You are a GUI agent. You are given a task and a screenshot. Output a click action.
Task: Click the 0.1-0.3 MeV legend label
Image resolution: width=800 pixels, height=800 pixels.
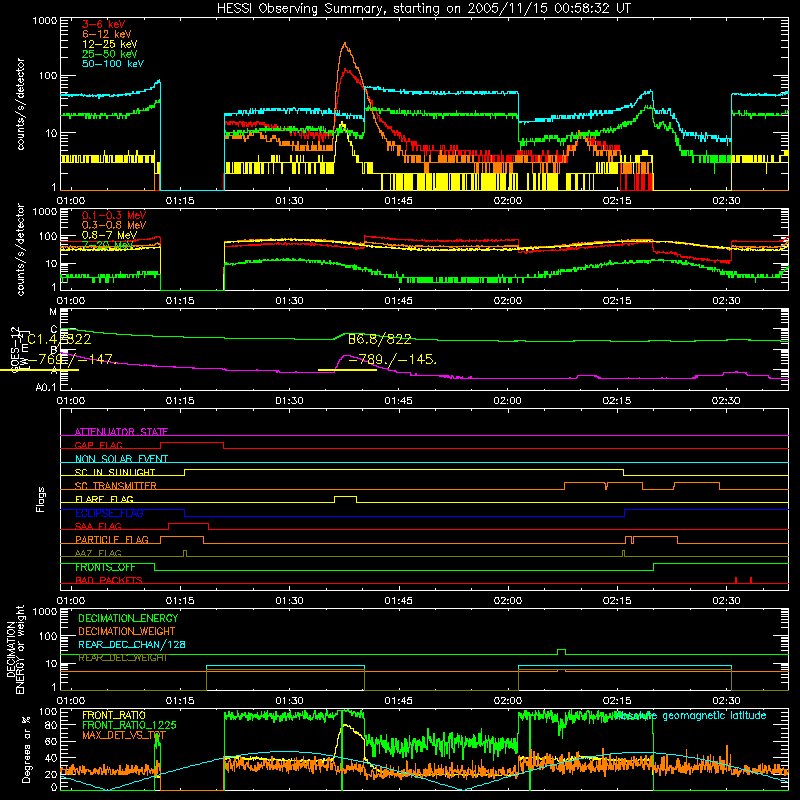(x=114, y=215)
